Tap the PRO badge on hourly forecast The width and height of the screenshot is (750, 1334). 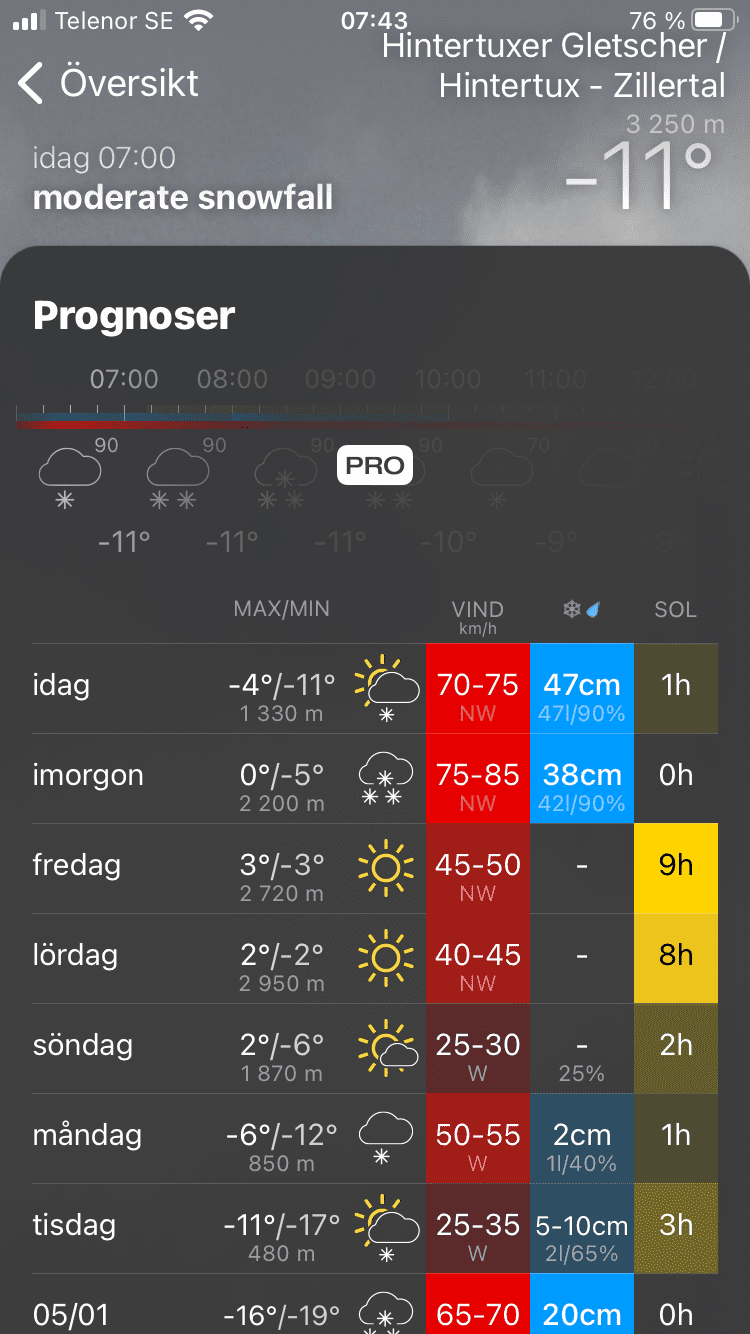(x=375, y=465)
